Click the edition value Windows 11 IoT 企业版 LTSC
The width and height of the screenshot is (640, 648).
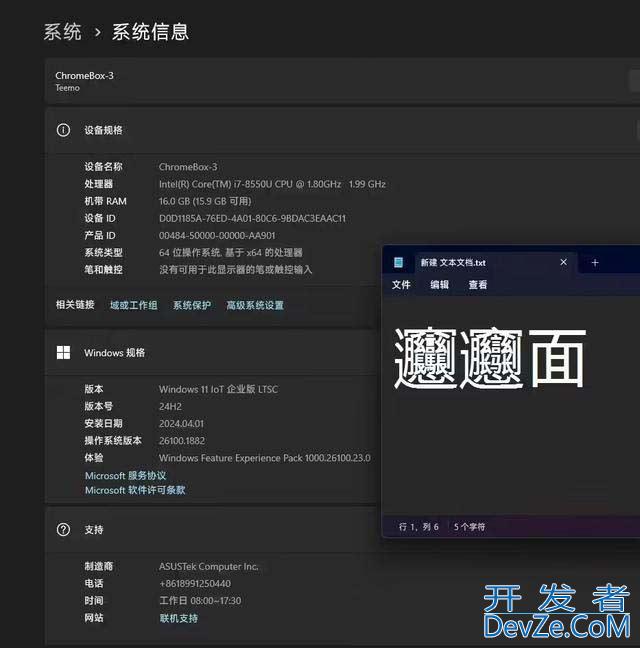coord(218,389)
